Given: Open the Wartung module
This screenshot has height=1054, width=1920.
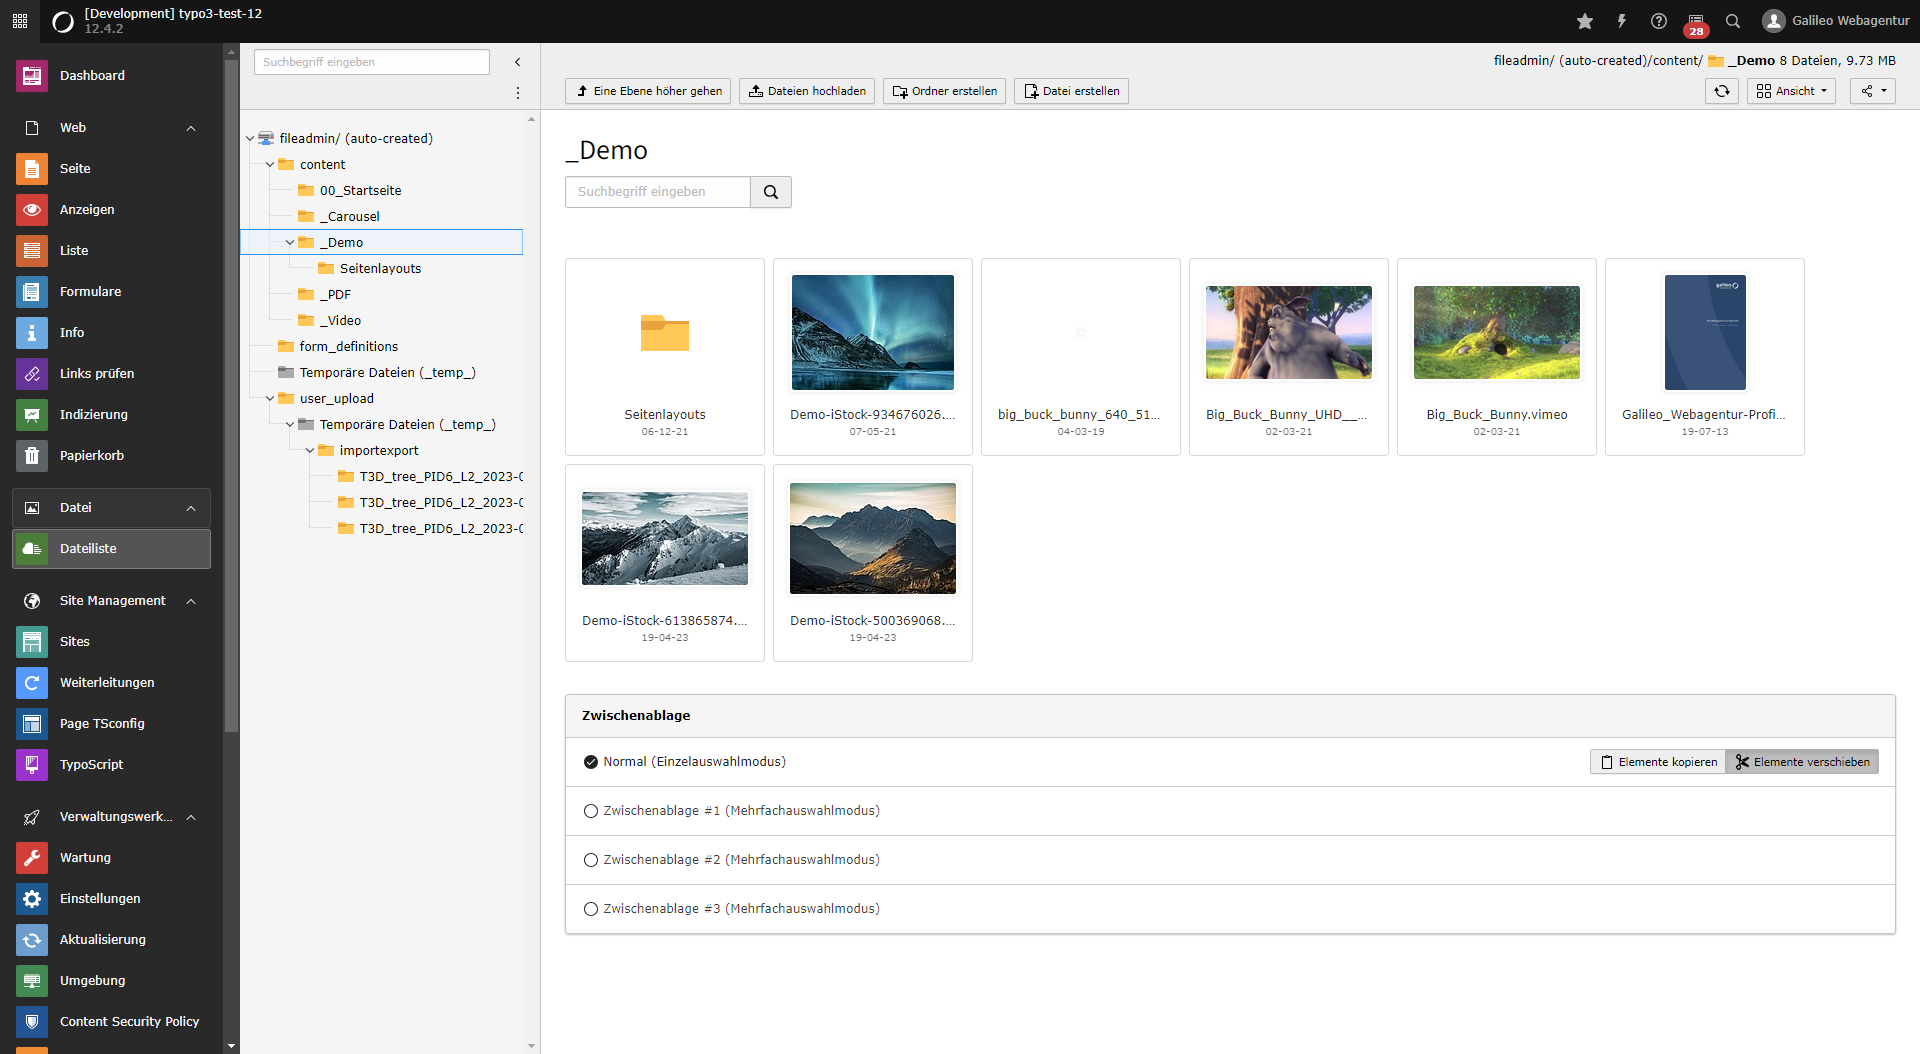Looking at the screenshot, I should point(85,857).
